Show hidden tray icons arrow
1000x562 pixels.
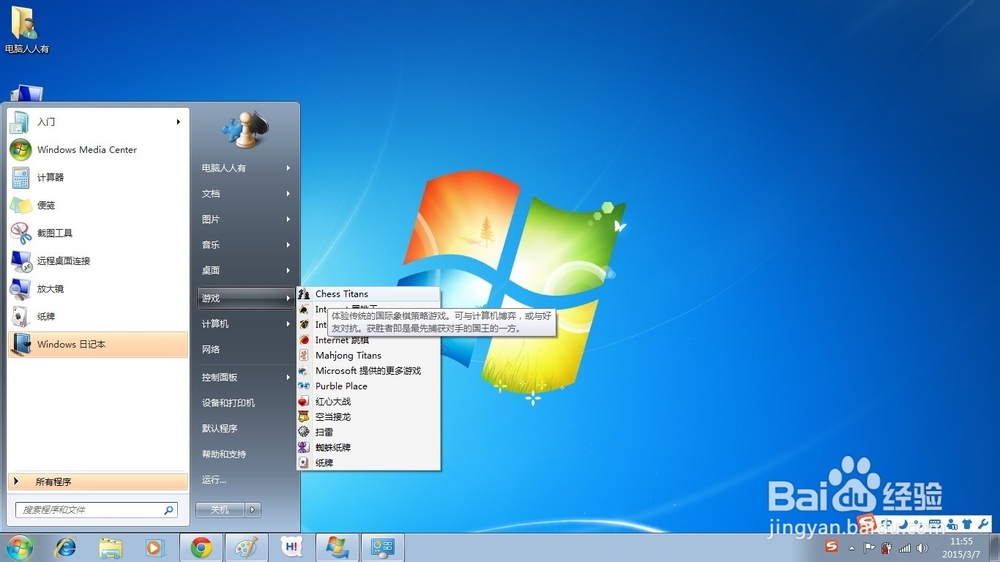point(851,548)
